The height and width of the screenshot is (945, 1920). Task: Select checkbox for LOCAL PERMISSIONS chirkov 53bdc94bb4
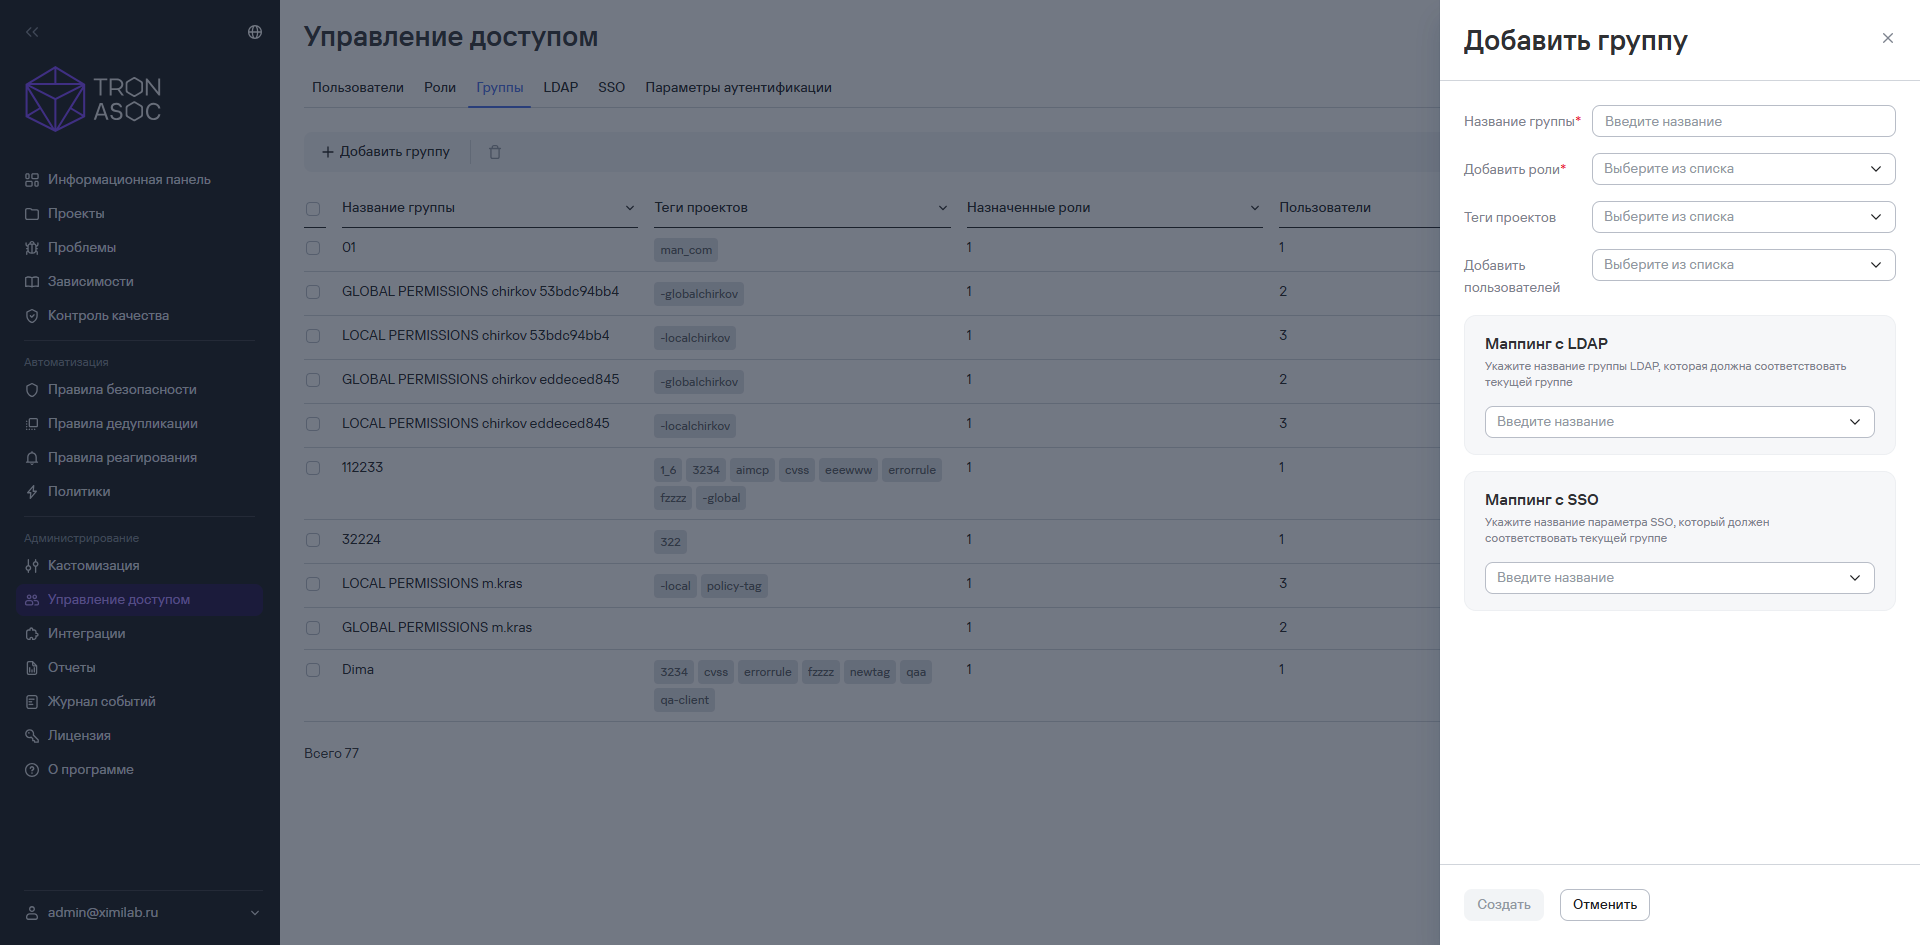(x=313, y=336)
